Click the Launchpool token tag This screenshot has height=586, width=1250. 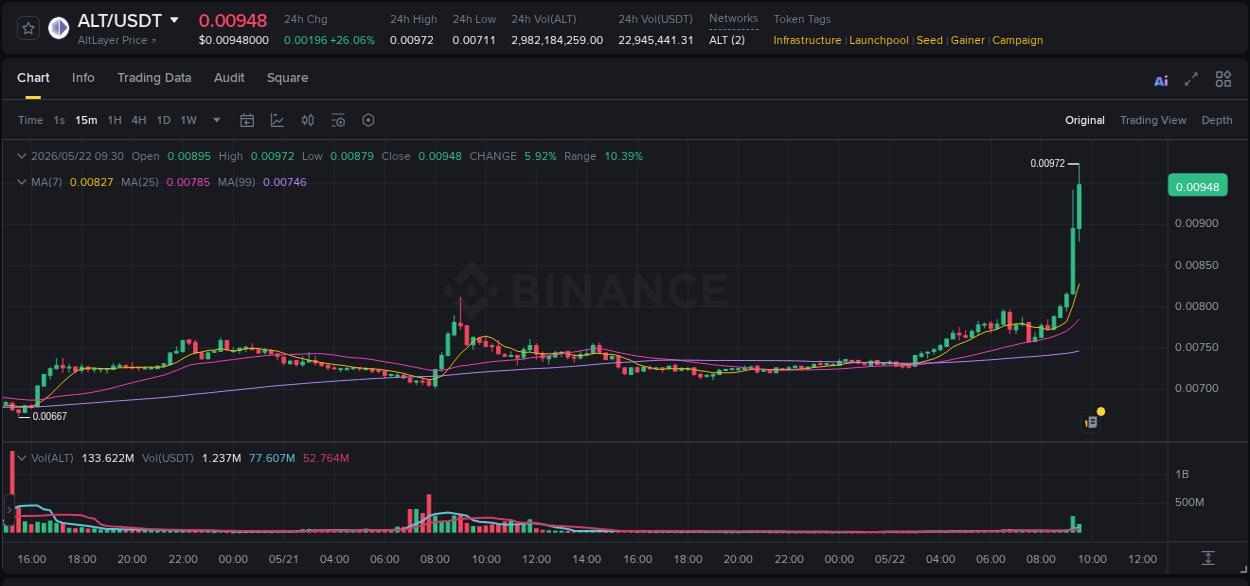pyautogui.click(x=879, y=40)
